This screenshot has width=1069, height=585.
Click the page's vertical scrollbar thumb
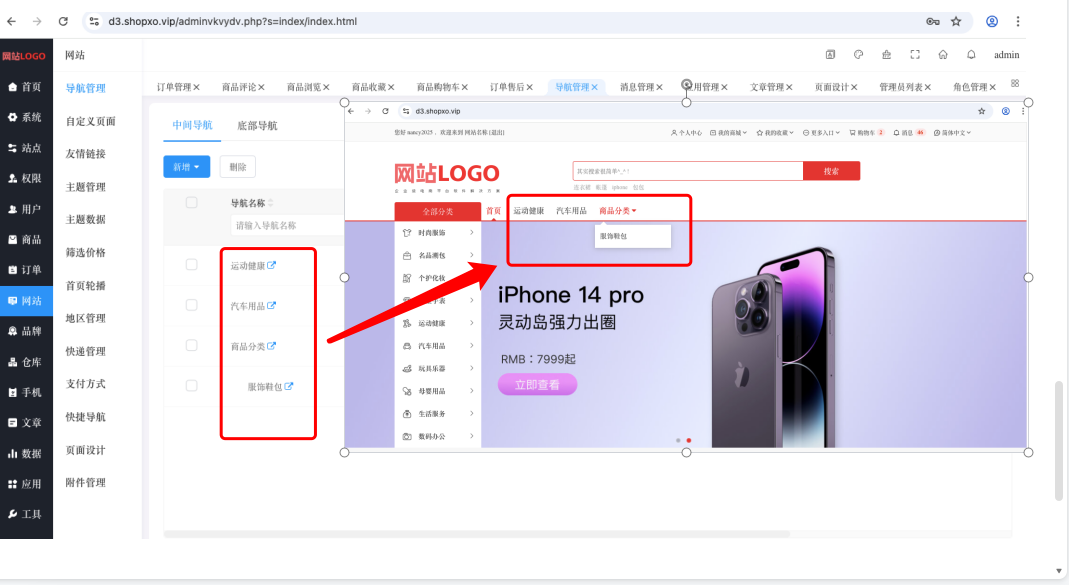coord(1058,442)
